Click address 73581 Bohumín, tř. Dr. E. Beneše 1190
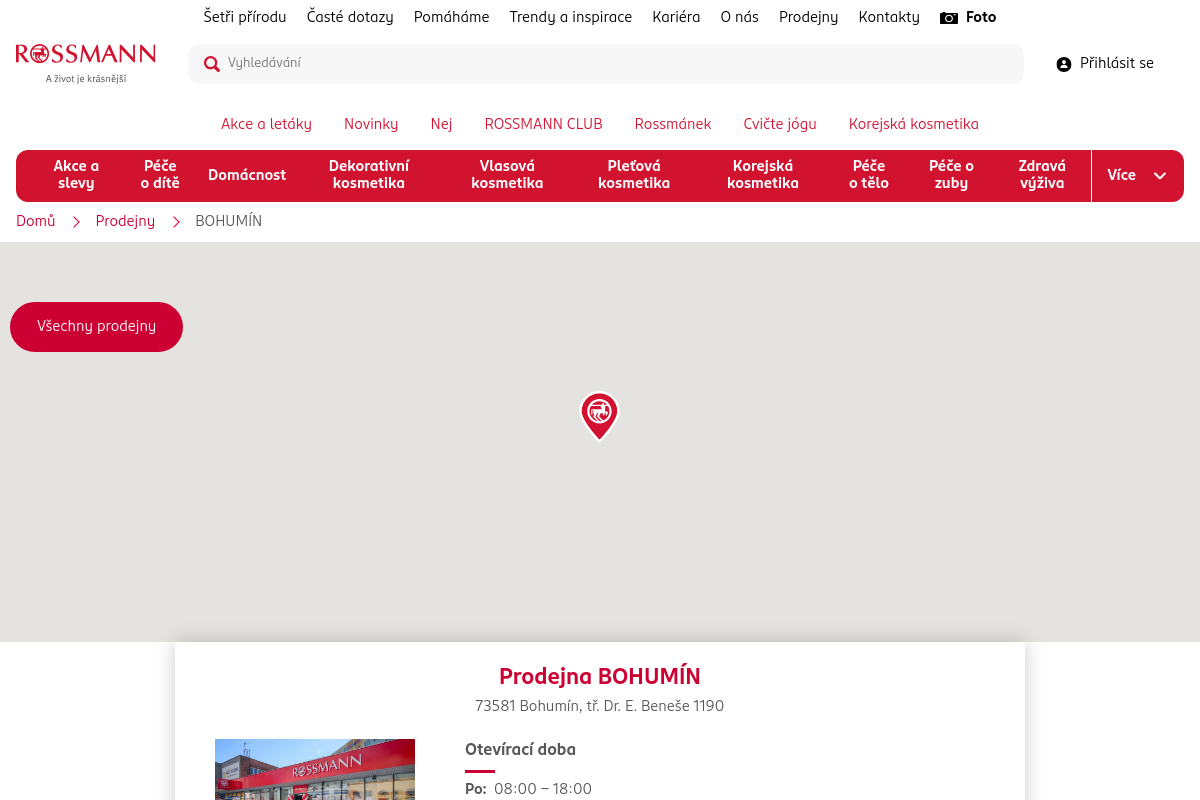 coord(600,706)
